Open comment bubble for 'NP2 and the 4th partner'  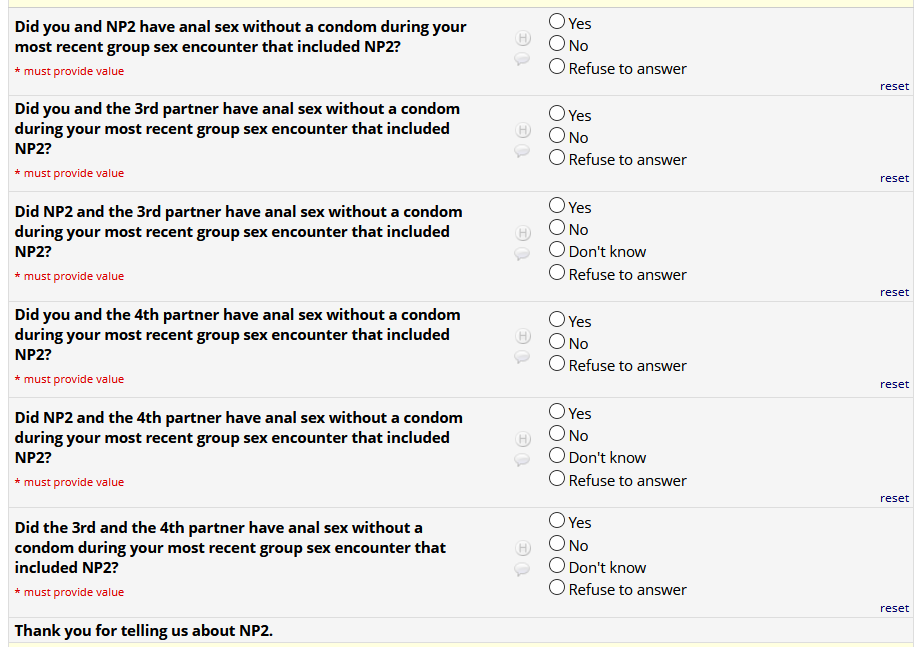522,460
